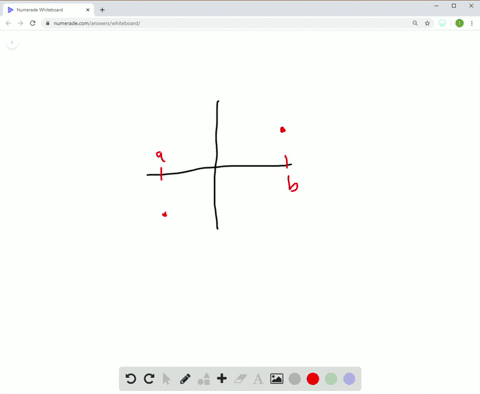Image resolution: width=480 pixels, height=394 pixels.
Task: Open Chrome three-dot menu
Action: (472, 23)
